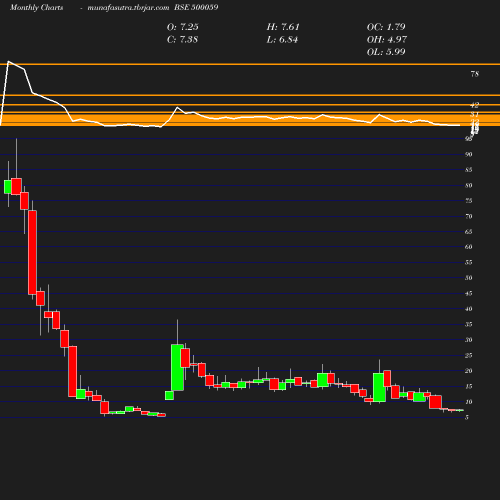Select the "BSE 500059" stock code label
The height and width of the screenshot is (500, 500).
196,7
